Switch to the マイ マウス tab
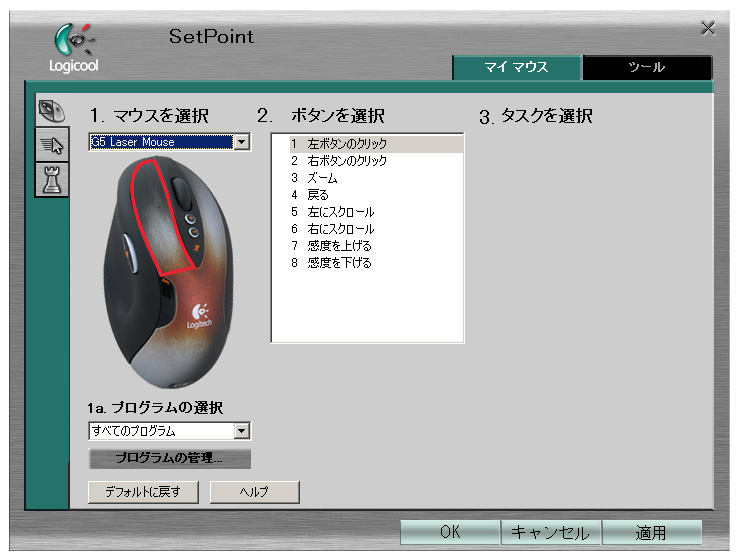Viewport: 742px width, 560px height. (x=516, y=67)
